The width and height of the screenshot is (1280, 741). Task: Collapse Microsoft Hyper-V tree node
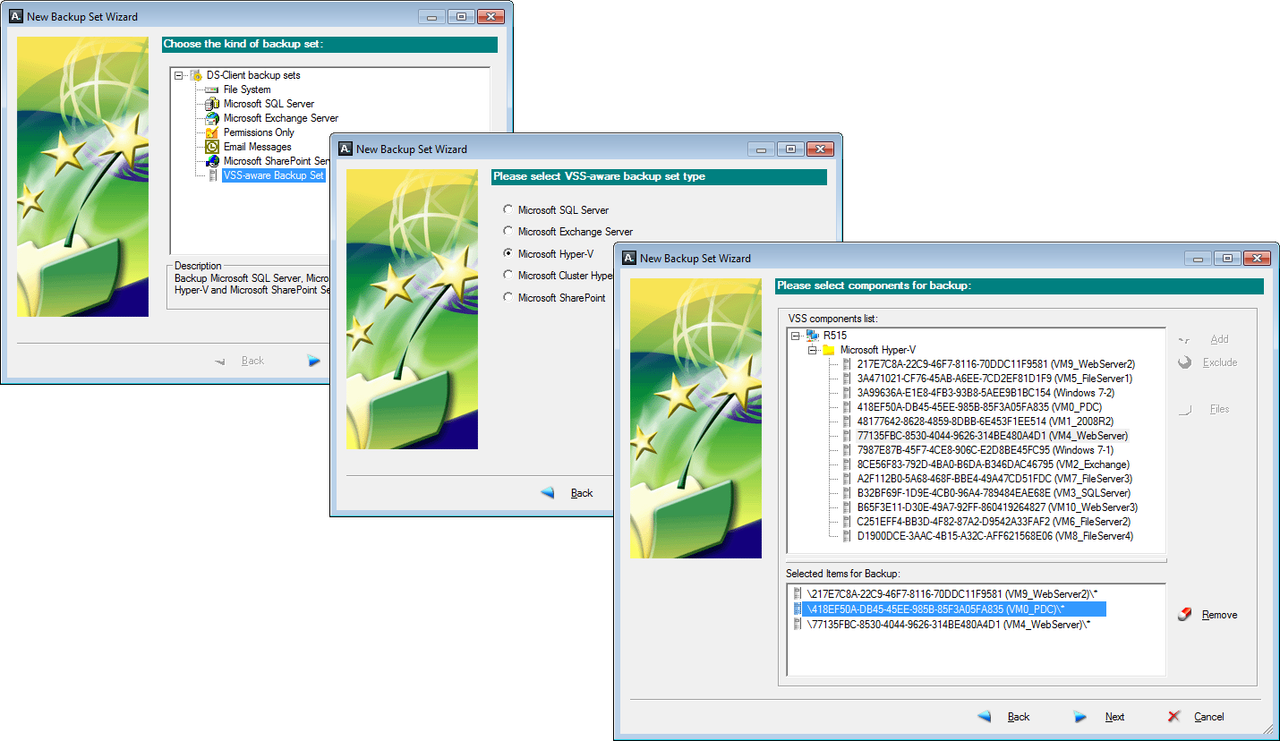click(x=813, y=350)
